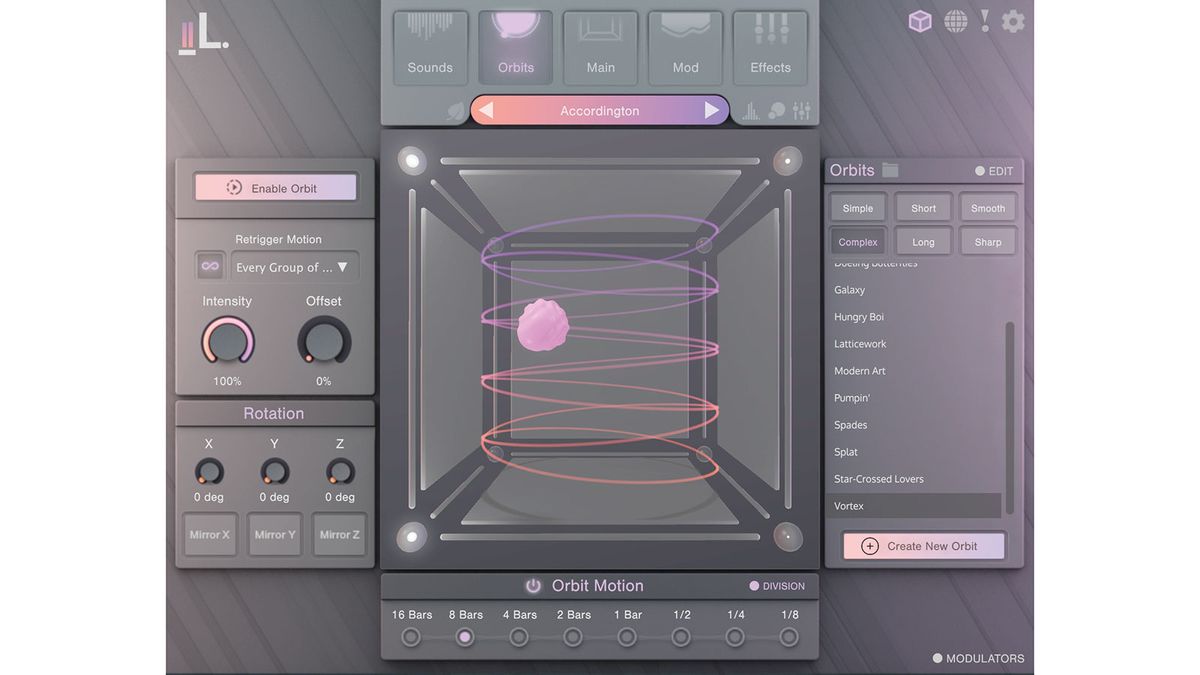Open the bar-graph icon right of Accordington
Screen dimensions: 1200x675
pos(750,110)
